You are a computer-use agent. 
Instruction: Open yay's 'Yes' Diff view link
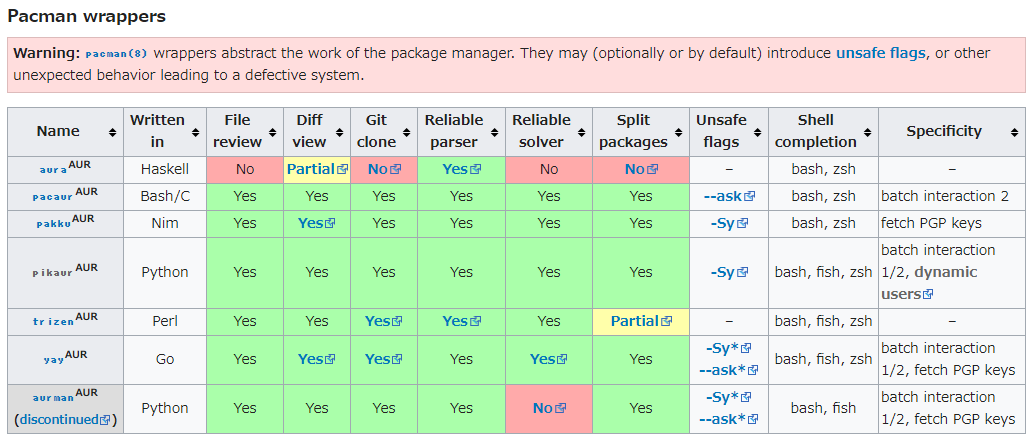pyautogui.click(x=317, y=360)
